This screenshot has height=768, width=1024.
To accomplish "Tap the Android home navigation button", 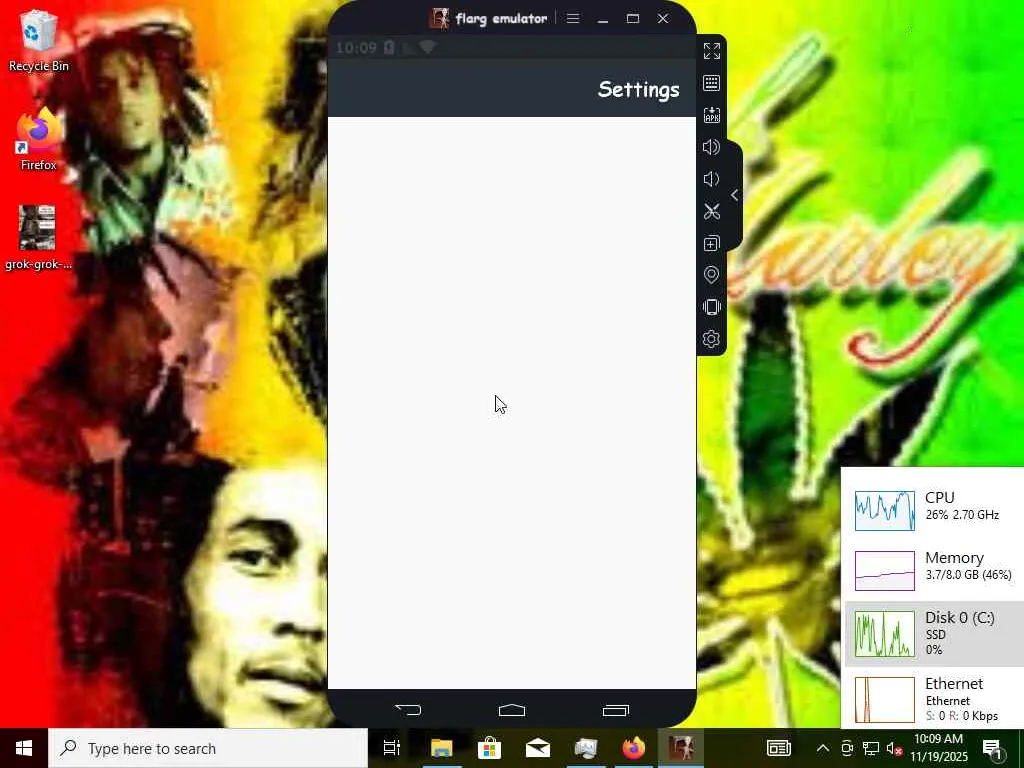I will [x=512, y=710].
